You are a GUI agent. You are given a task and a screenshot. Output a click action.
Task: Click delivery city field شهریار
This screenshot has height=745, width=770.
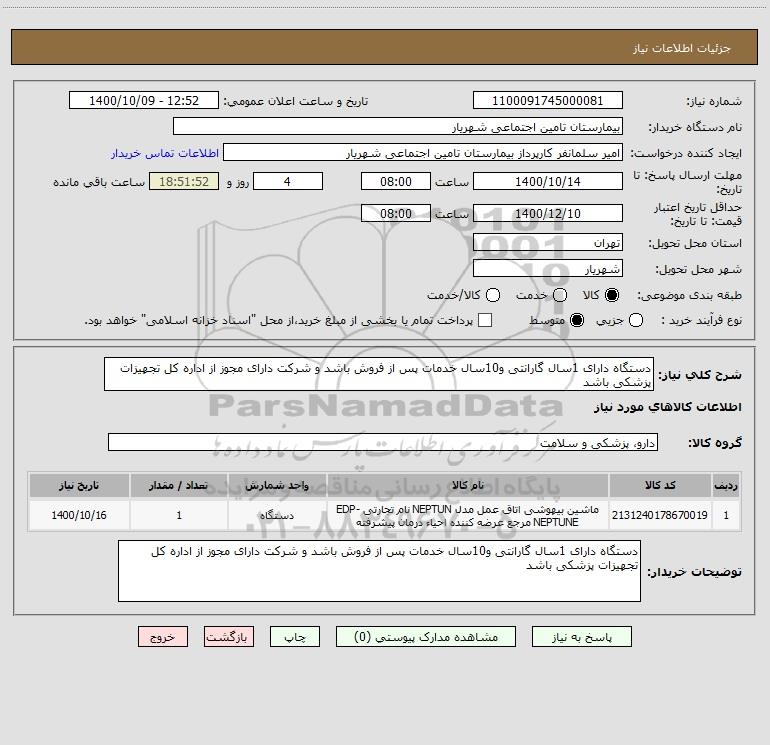tap(548, 268)
